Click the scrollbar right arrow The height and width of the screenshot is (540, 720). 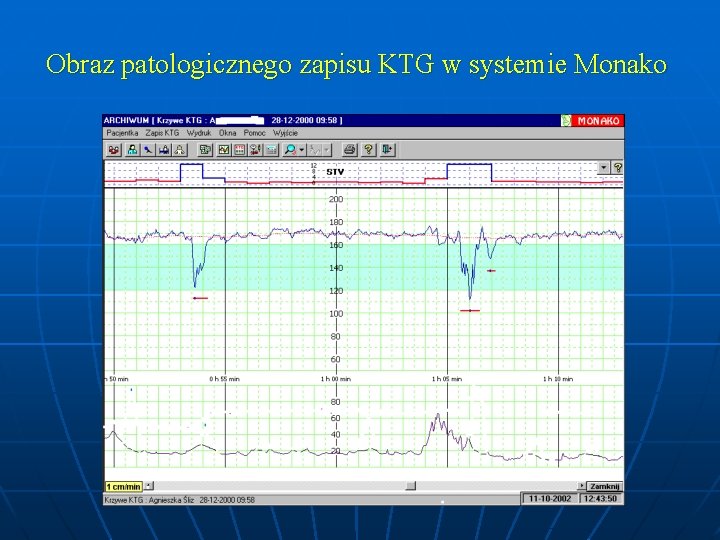[582, 486]
